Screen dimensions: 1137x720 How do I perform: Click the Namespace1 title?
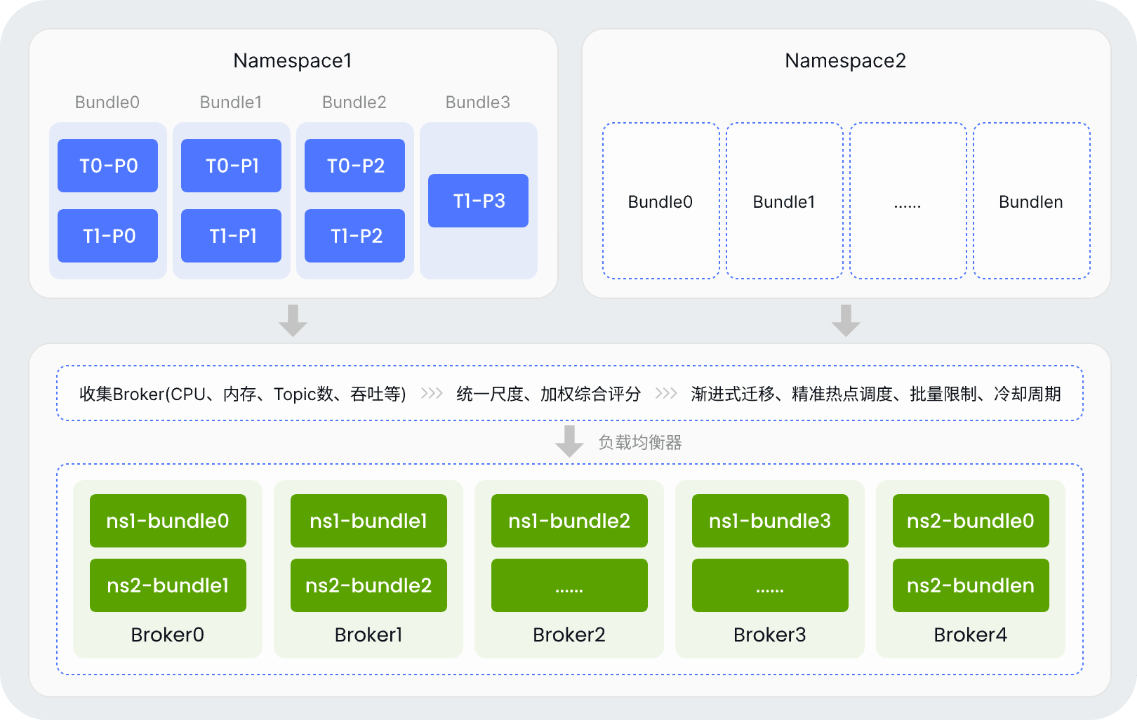292,61
